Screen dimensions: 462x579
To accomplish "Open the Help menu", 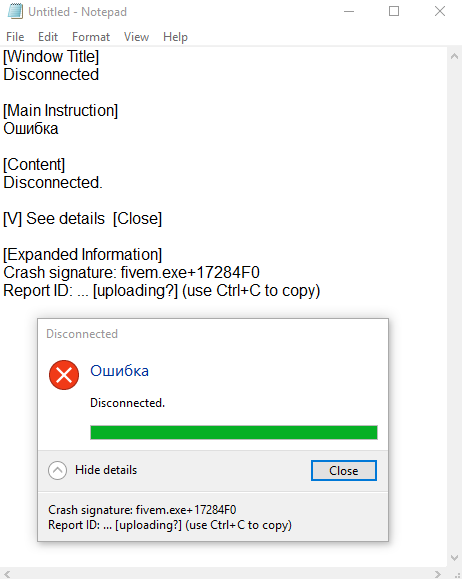I will coord(175,37).
